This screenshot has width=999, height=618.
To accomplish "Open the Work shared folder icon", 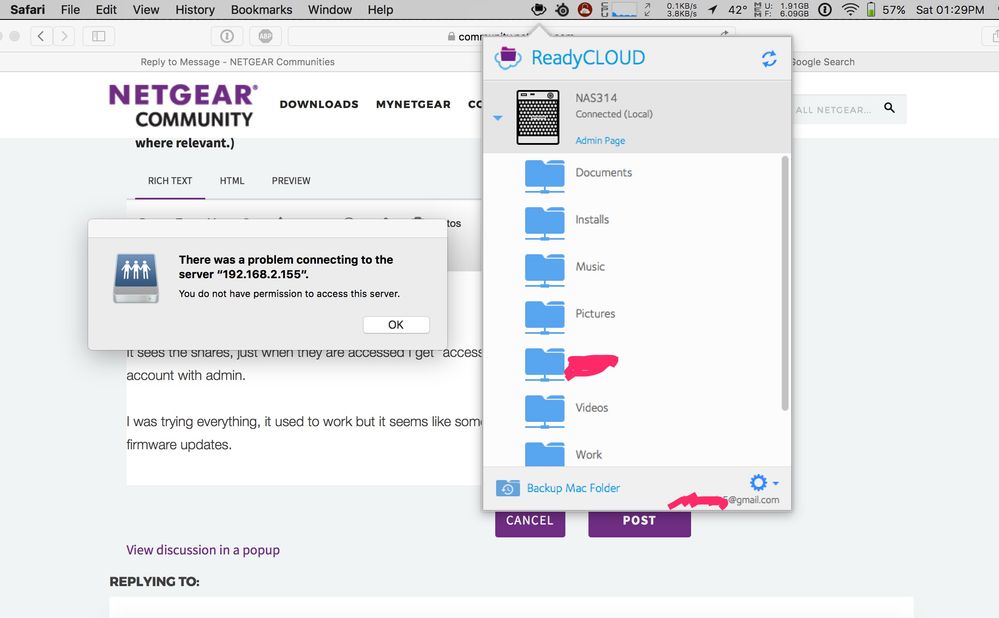I will 544,454.
